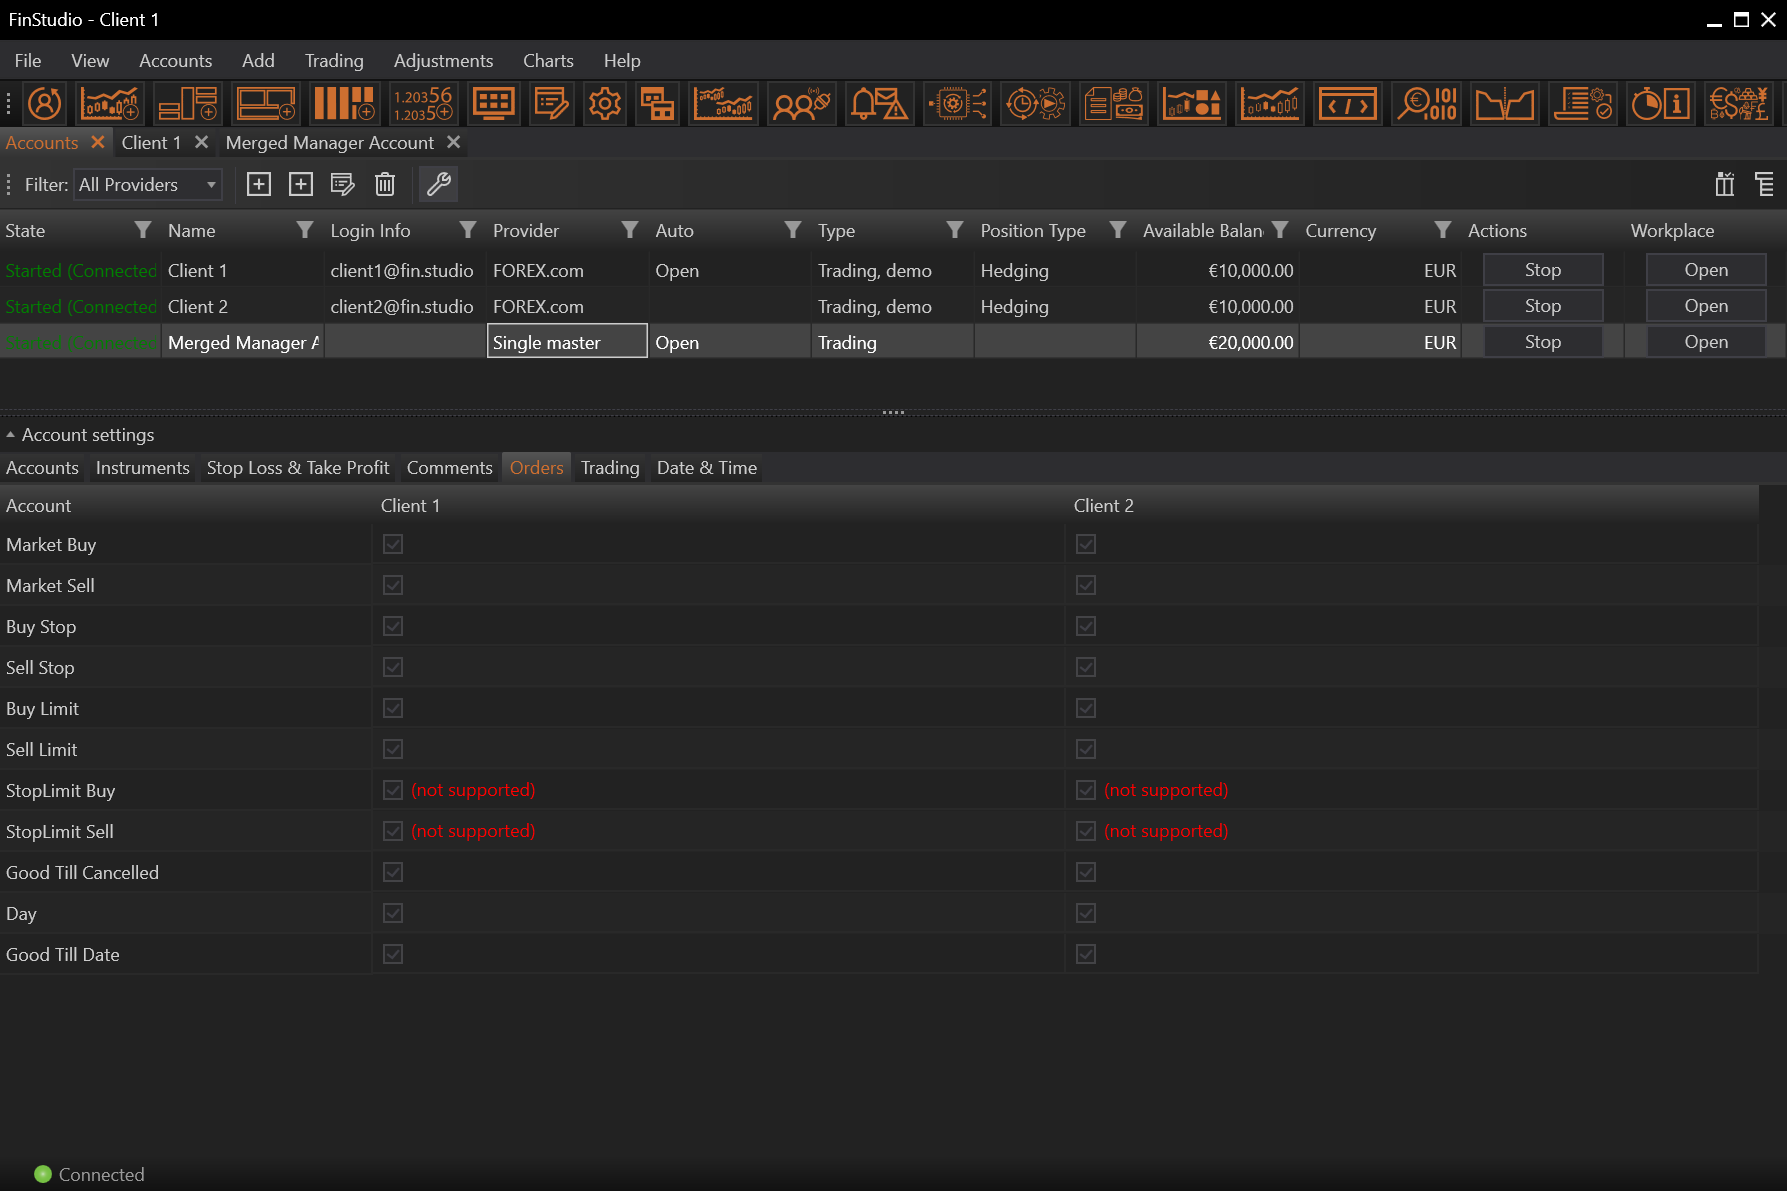Click the quote prices 1.20356 toolbar icon
Screen dimensions: 1787x1191
422,104
